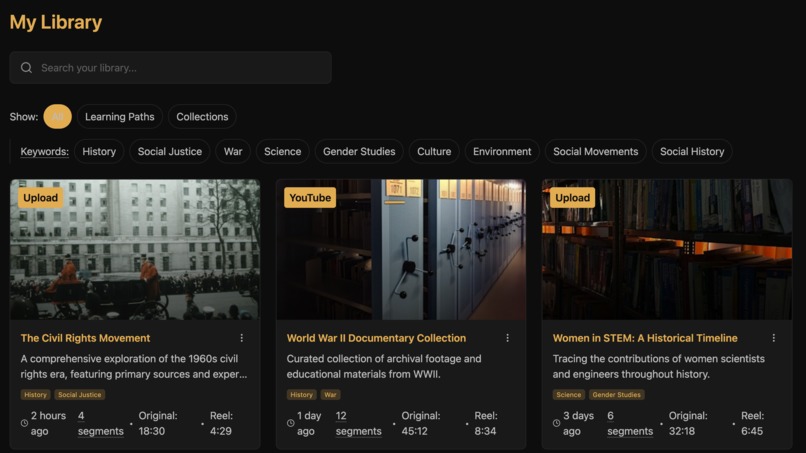Click Gender Studies tag on Women in STEM card

[616, 394]
